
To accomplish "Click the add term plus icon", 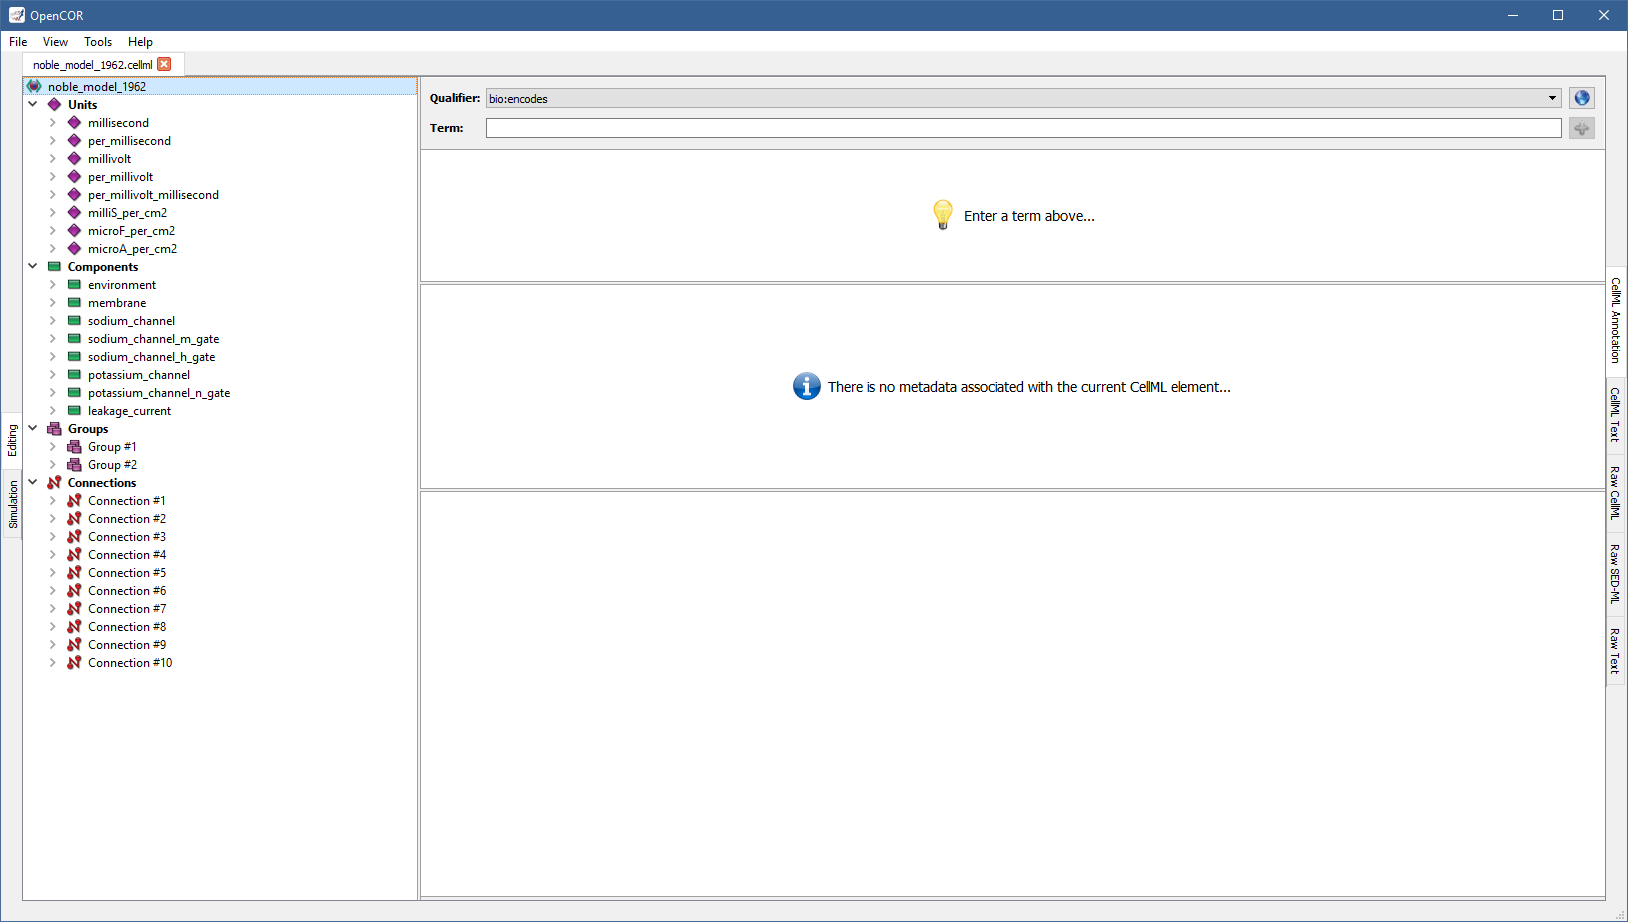I will click(x=1581, y=128).
